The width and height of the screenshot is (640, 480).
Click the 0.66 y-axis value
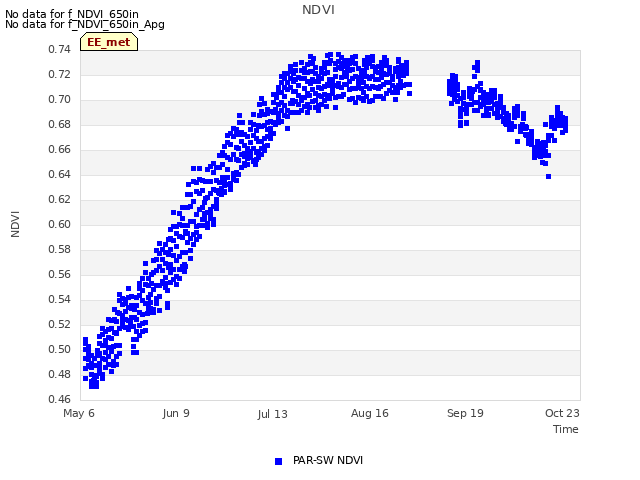click(x=60, y=149)
